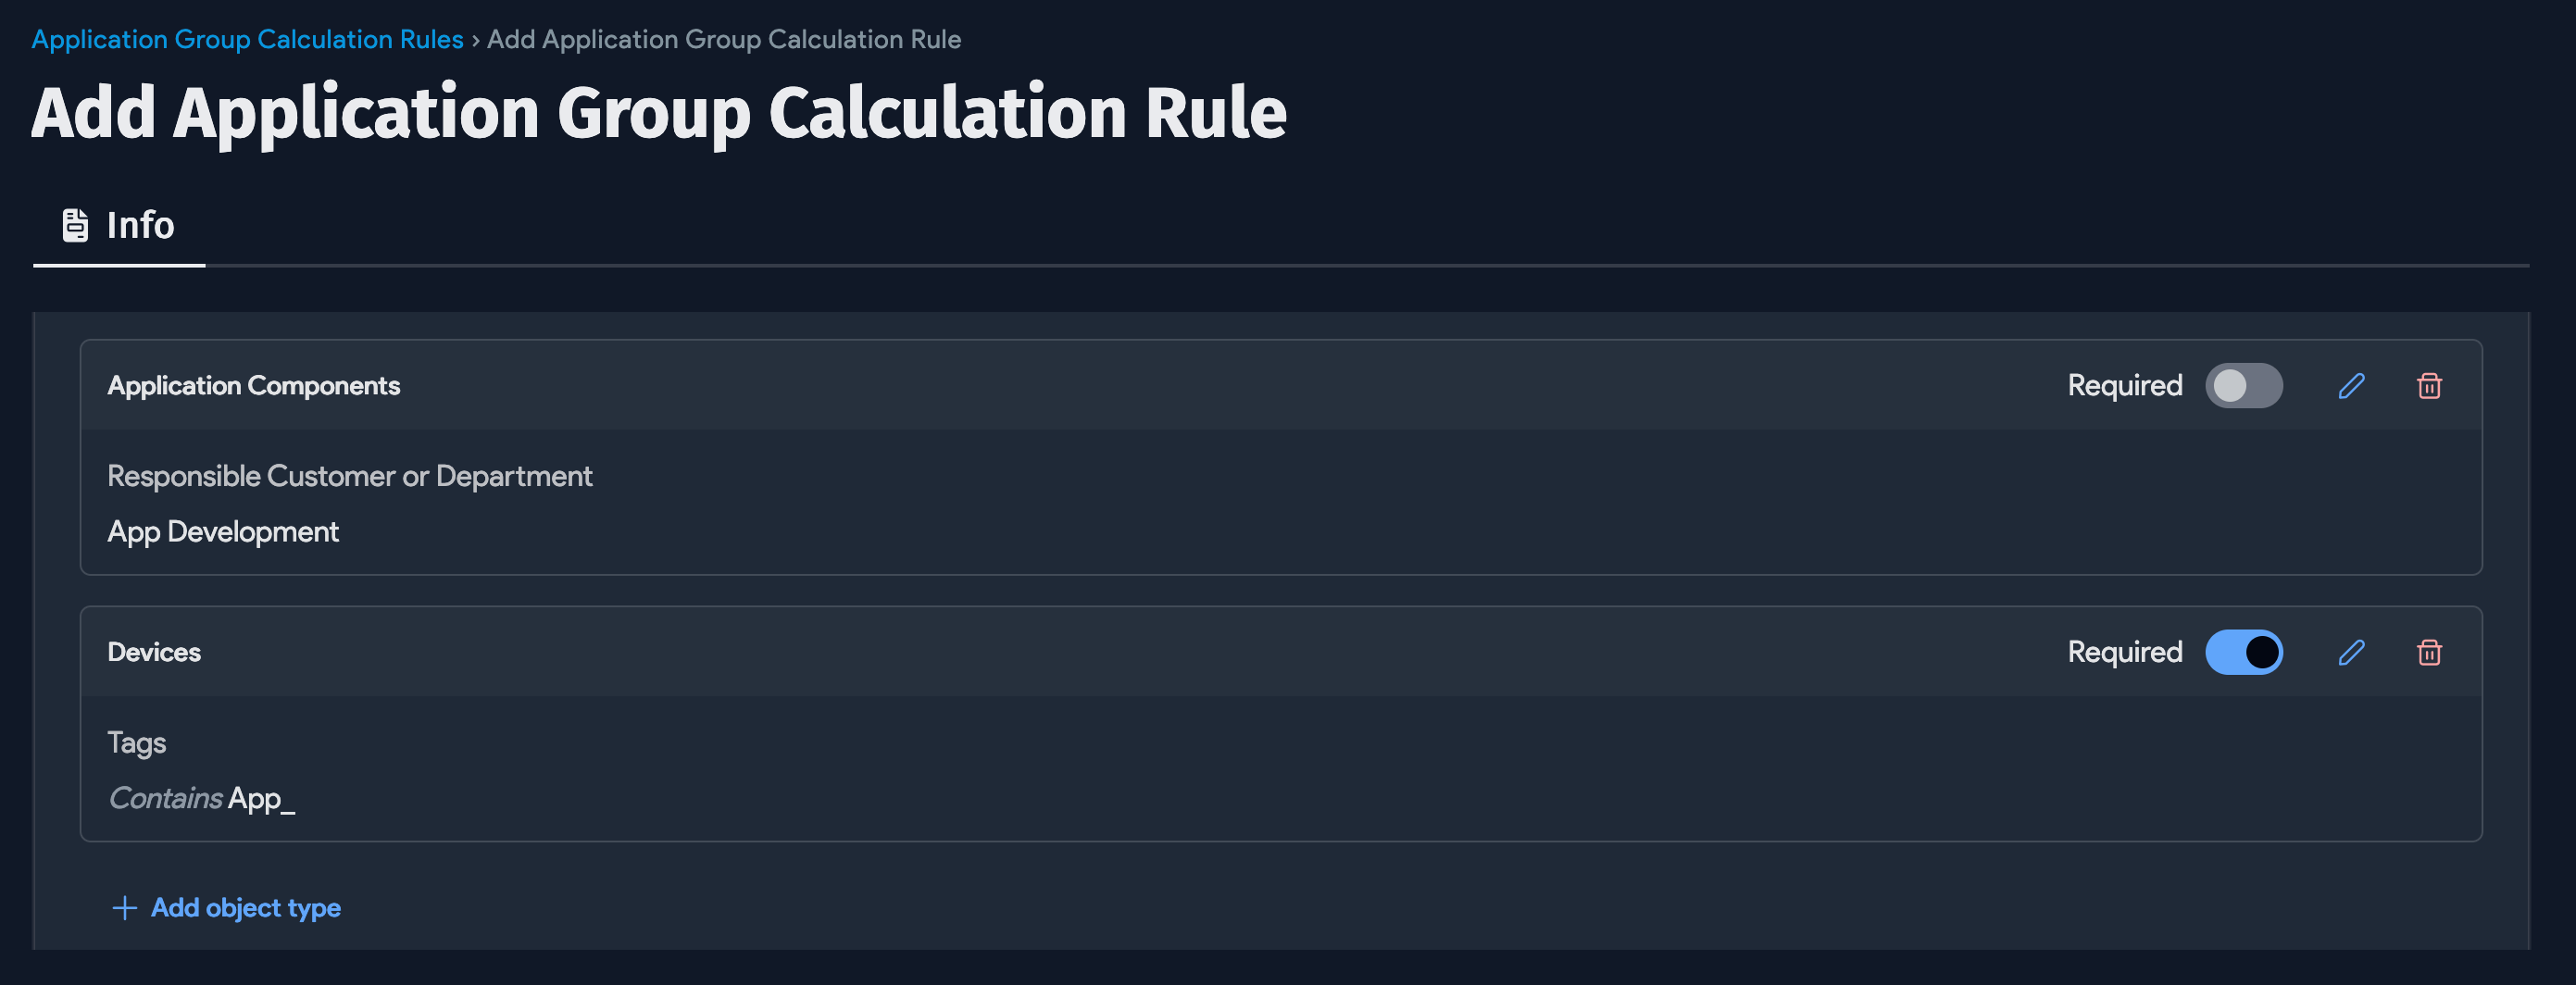The width and height of the screenshot is (2576, 985).
Task: Click the Contains App_ tag condition
Action: coord(201,799)
